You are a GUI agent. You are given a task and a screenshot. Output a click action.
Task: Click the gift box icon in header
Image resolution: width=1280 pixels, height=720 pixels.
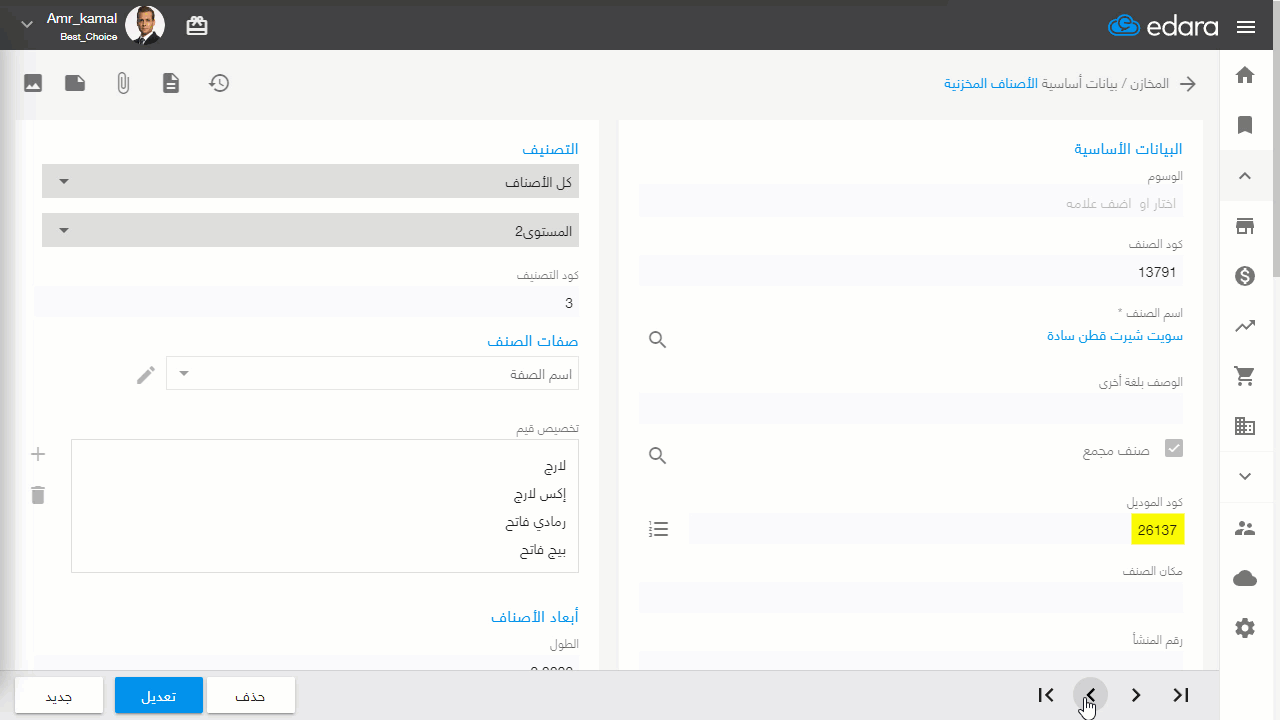pyautogui.click(x=197, y=26)
